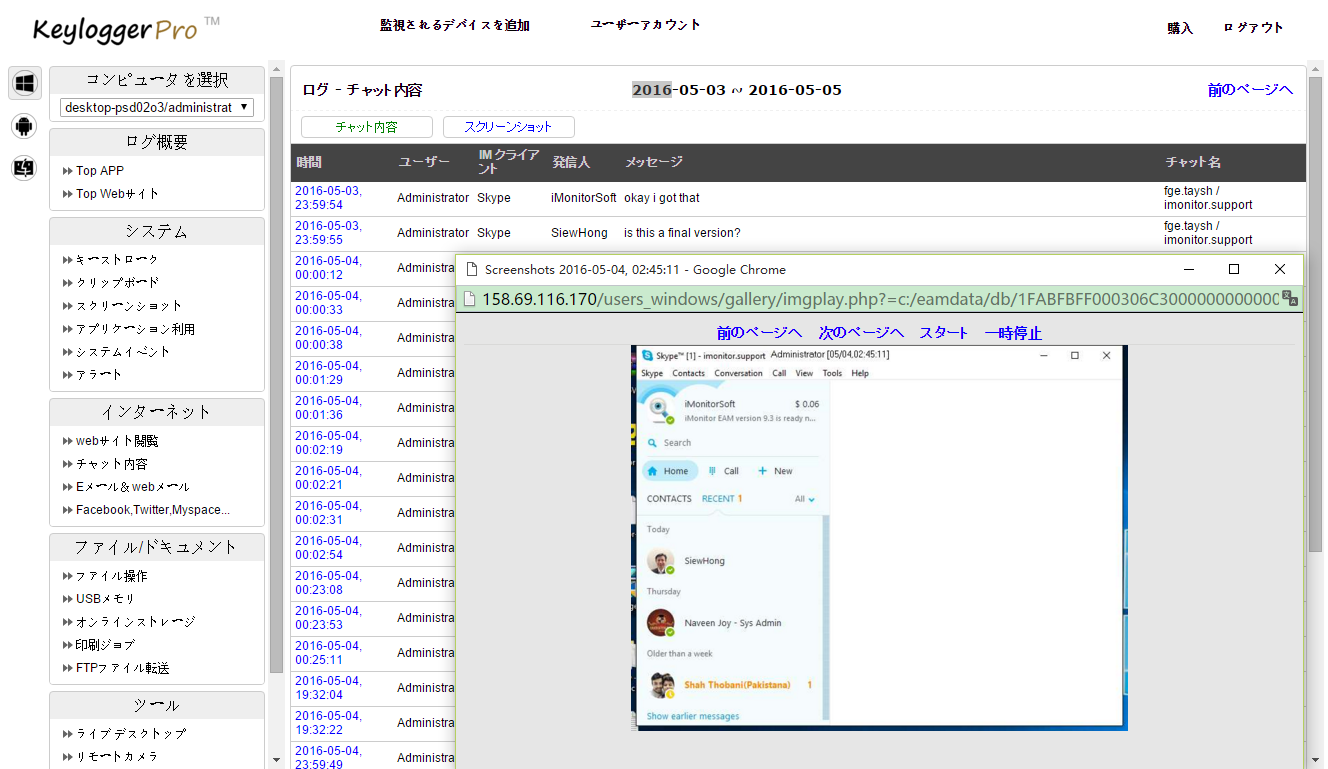The height and width of the screenshot is (769, 1328).
Task: Click the SiewHong sender cell
Action: [x=579, y=233]
